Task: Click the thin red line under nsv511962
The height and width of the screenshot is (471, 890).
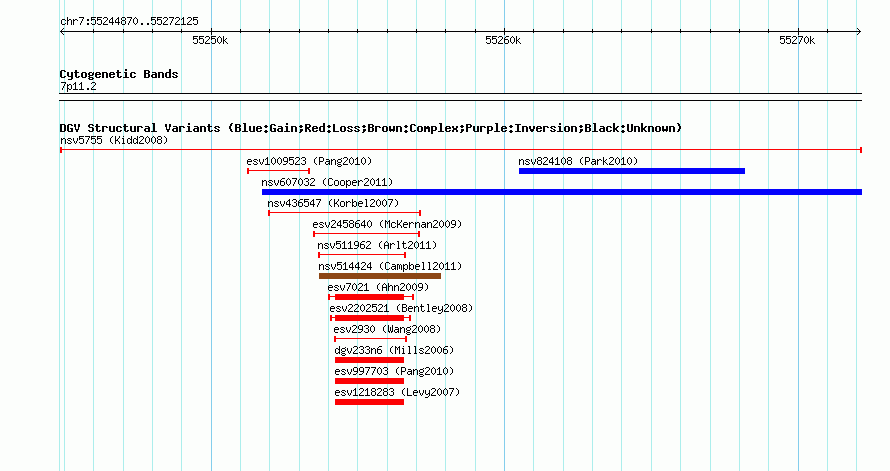Action: pos(362,255)
